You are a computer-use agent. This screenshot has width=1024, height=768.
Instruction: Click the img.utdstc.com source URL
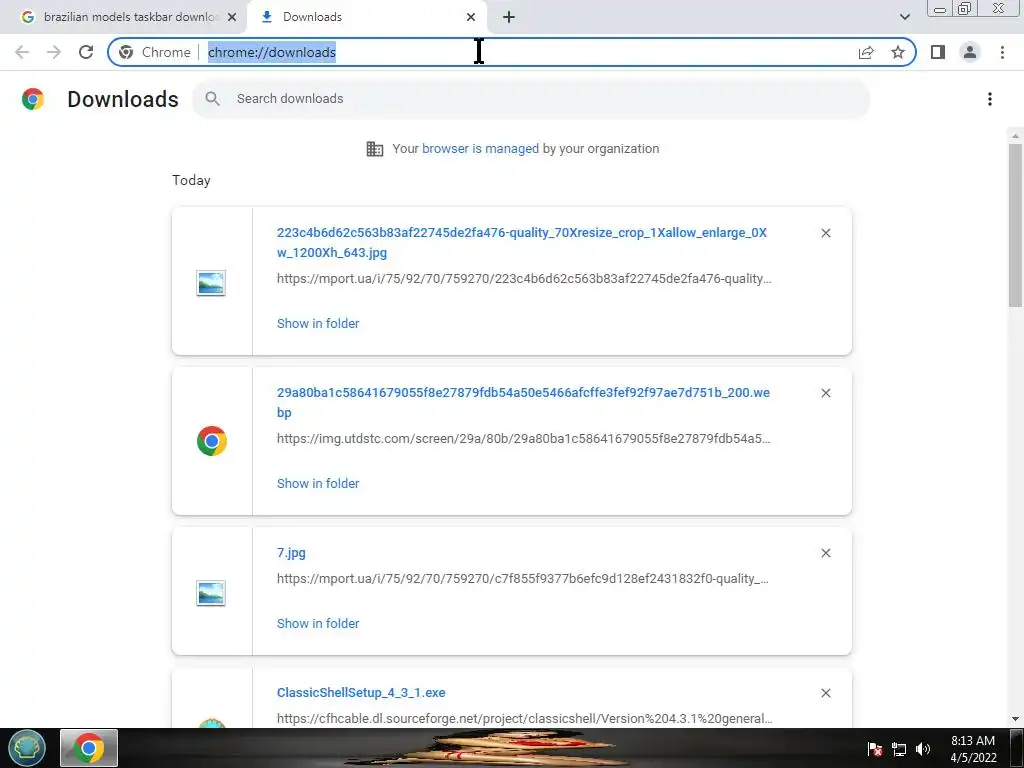tap(524, 439)
